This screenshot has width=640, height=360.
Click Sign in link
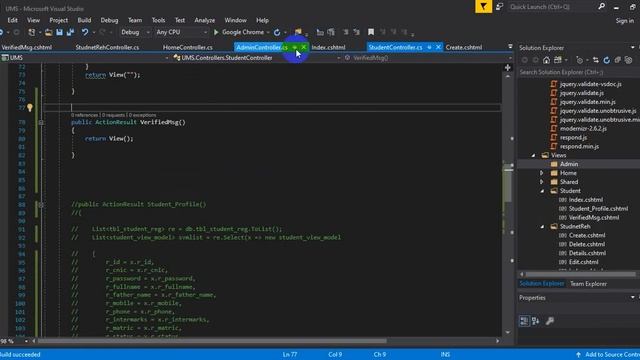[625, 20]
